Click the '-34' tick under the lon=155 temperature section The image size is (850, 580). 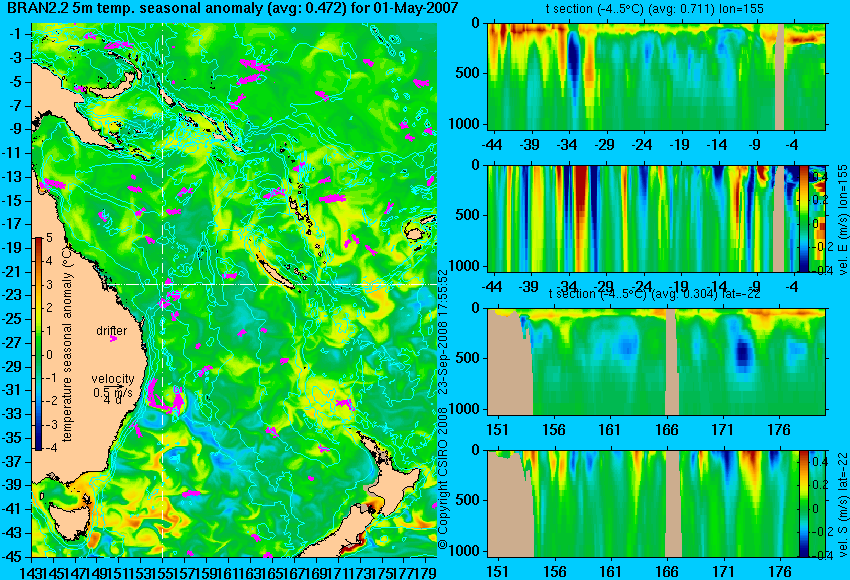click(567, 145)
